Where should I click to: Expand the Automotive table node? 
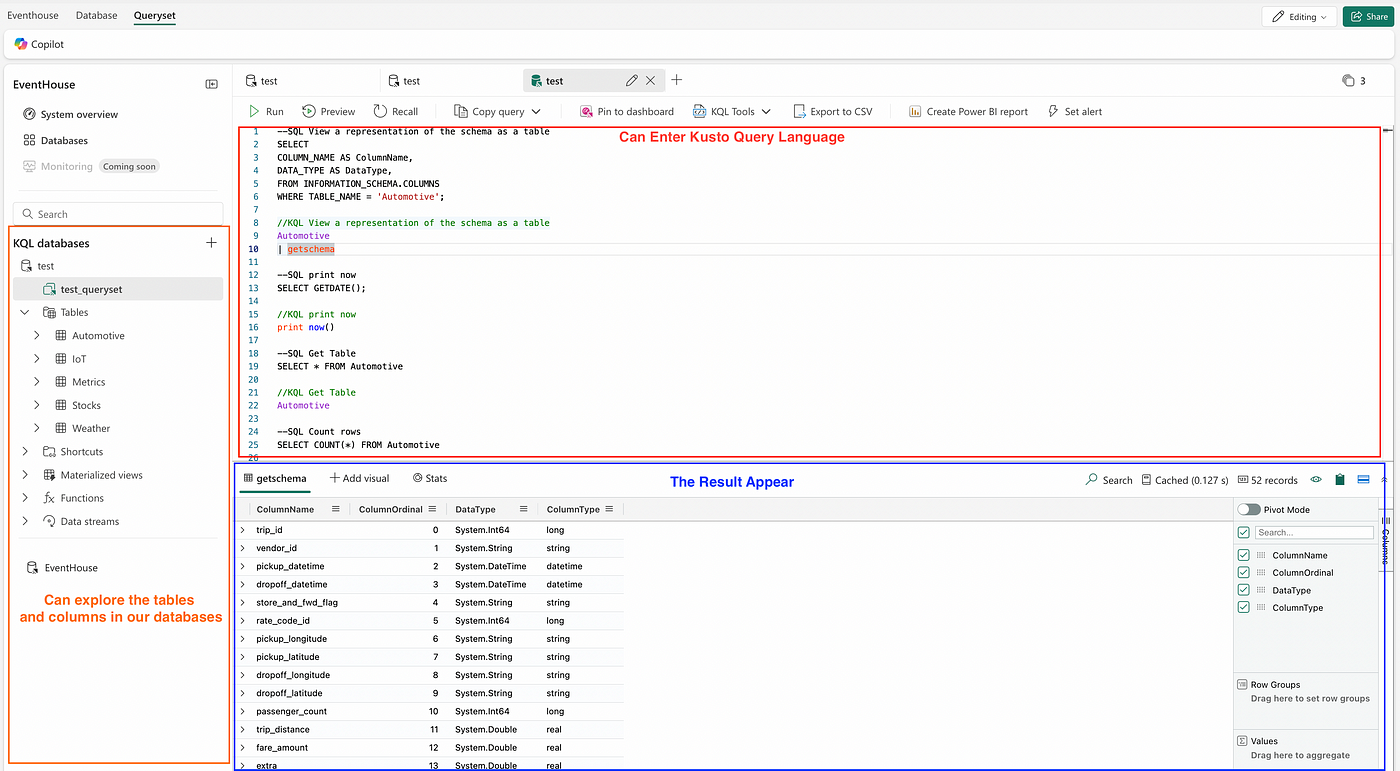pyautogui.click(x=37, y=335)
